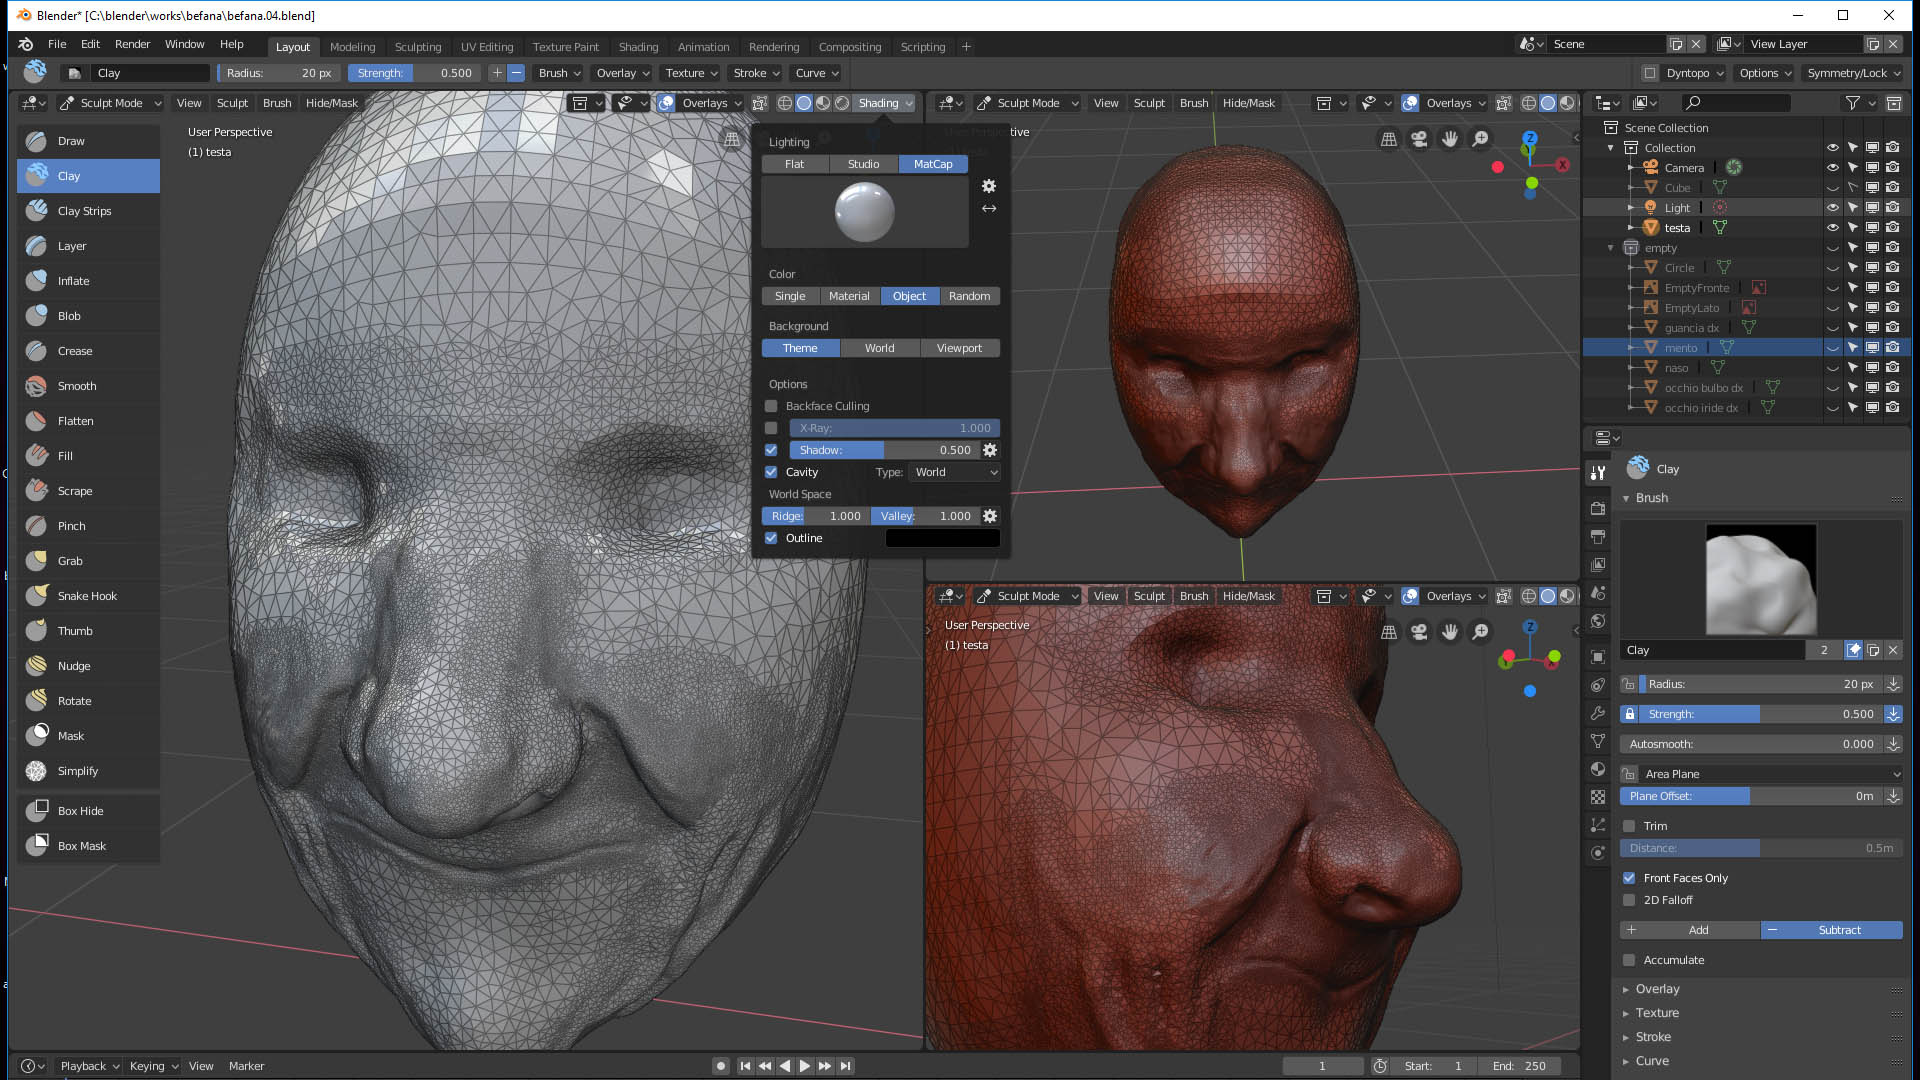Collapse the empty collection in outliner
Viewport: 1920px width, 1080px height.
click(x=1610, y=248)
